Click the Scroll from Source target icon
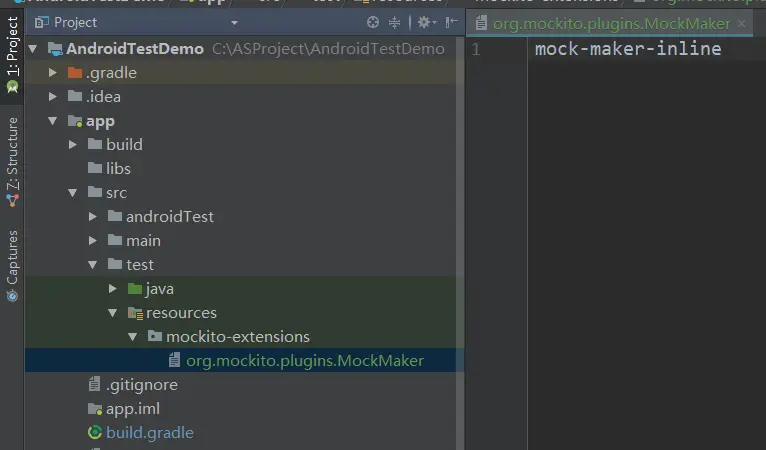Screen dimensions: 766x450 click(373, 22)
